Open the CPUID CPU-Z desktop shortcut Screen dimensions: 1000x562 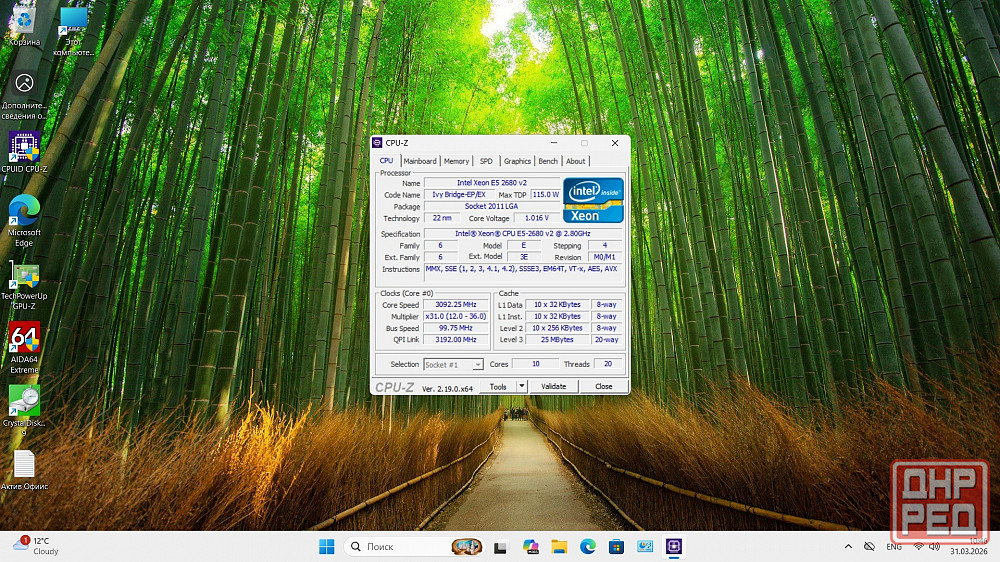(x=24, y=148)
